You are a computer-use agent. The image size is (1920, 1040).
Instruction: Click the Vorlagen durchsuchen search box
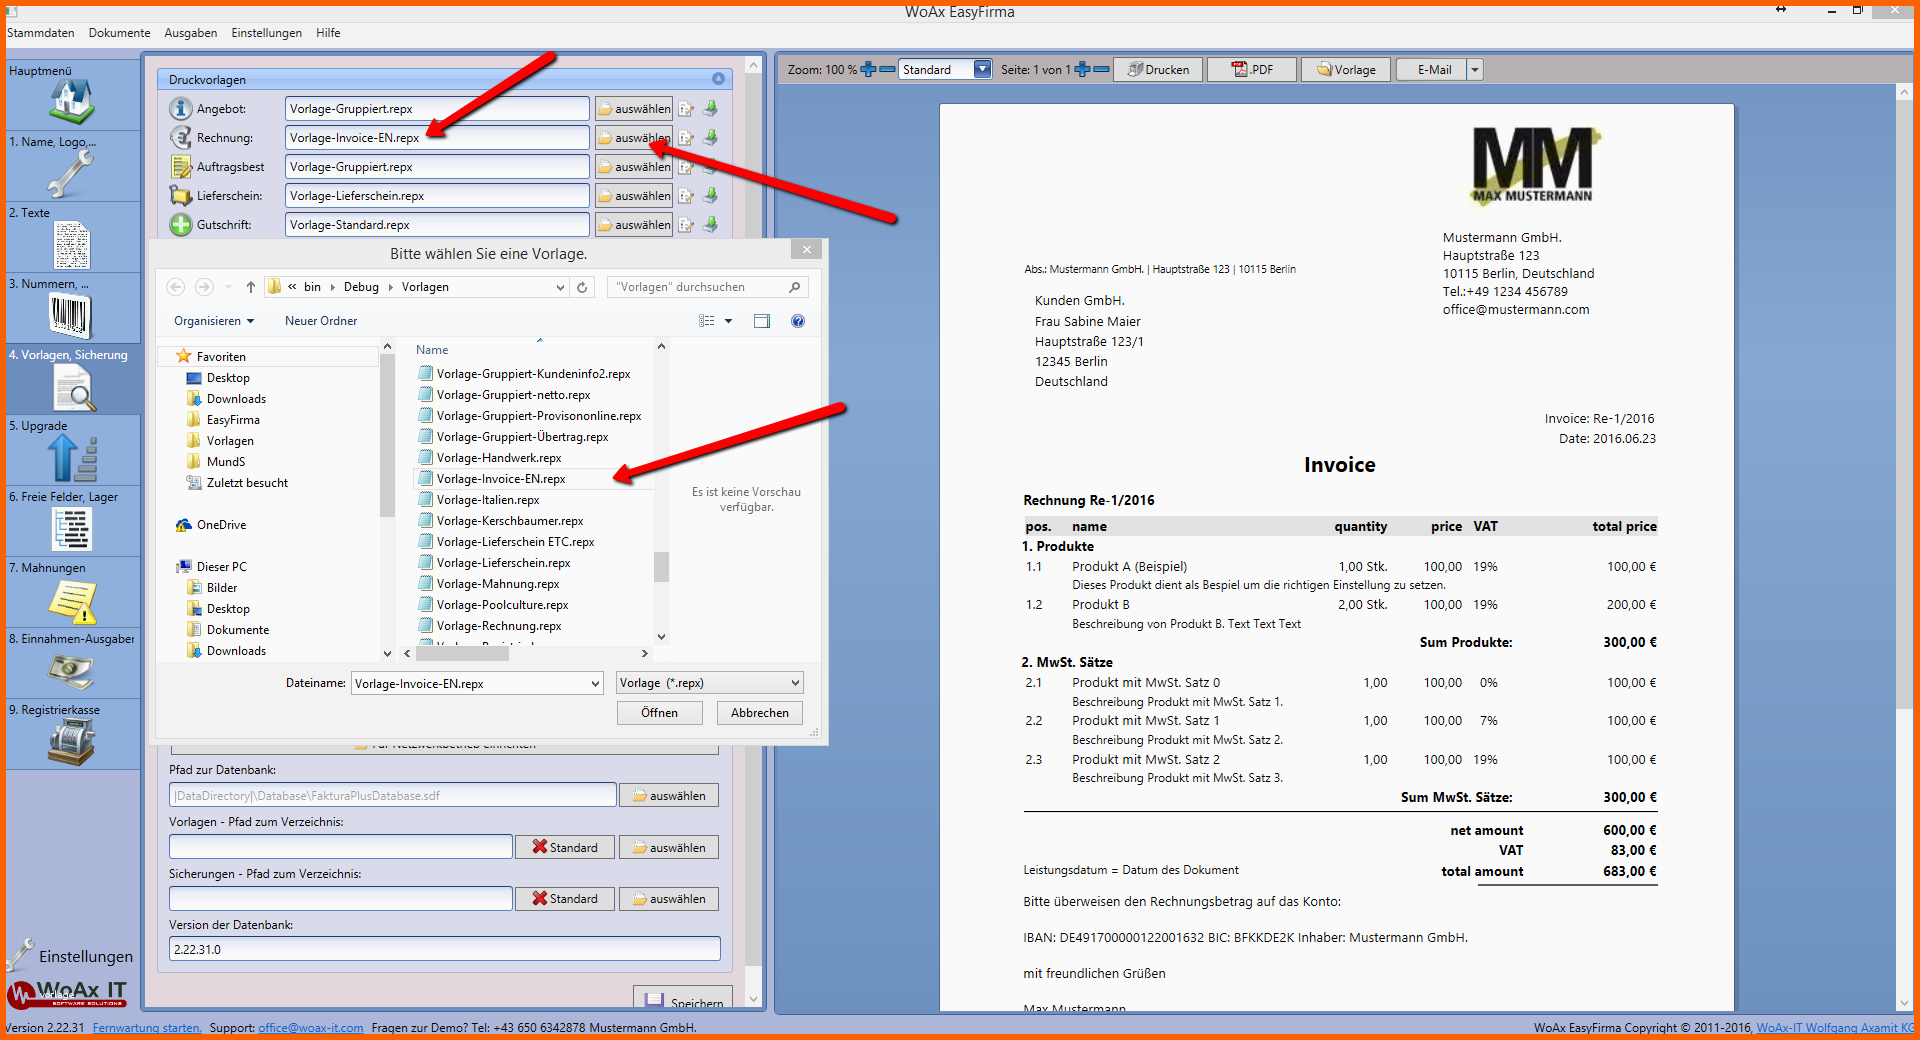click(x=708, y=287)
